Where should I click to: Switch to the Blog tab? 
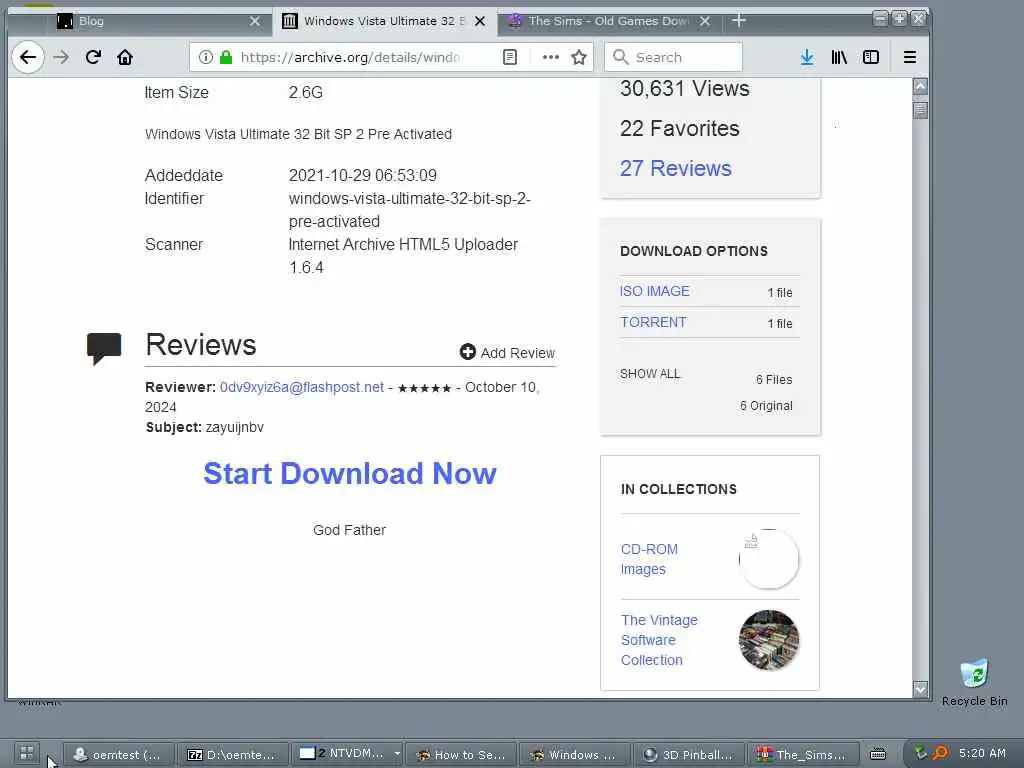coord(150,21)
